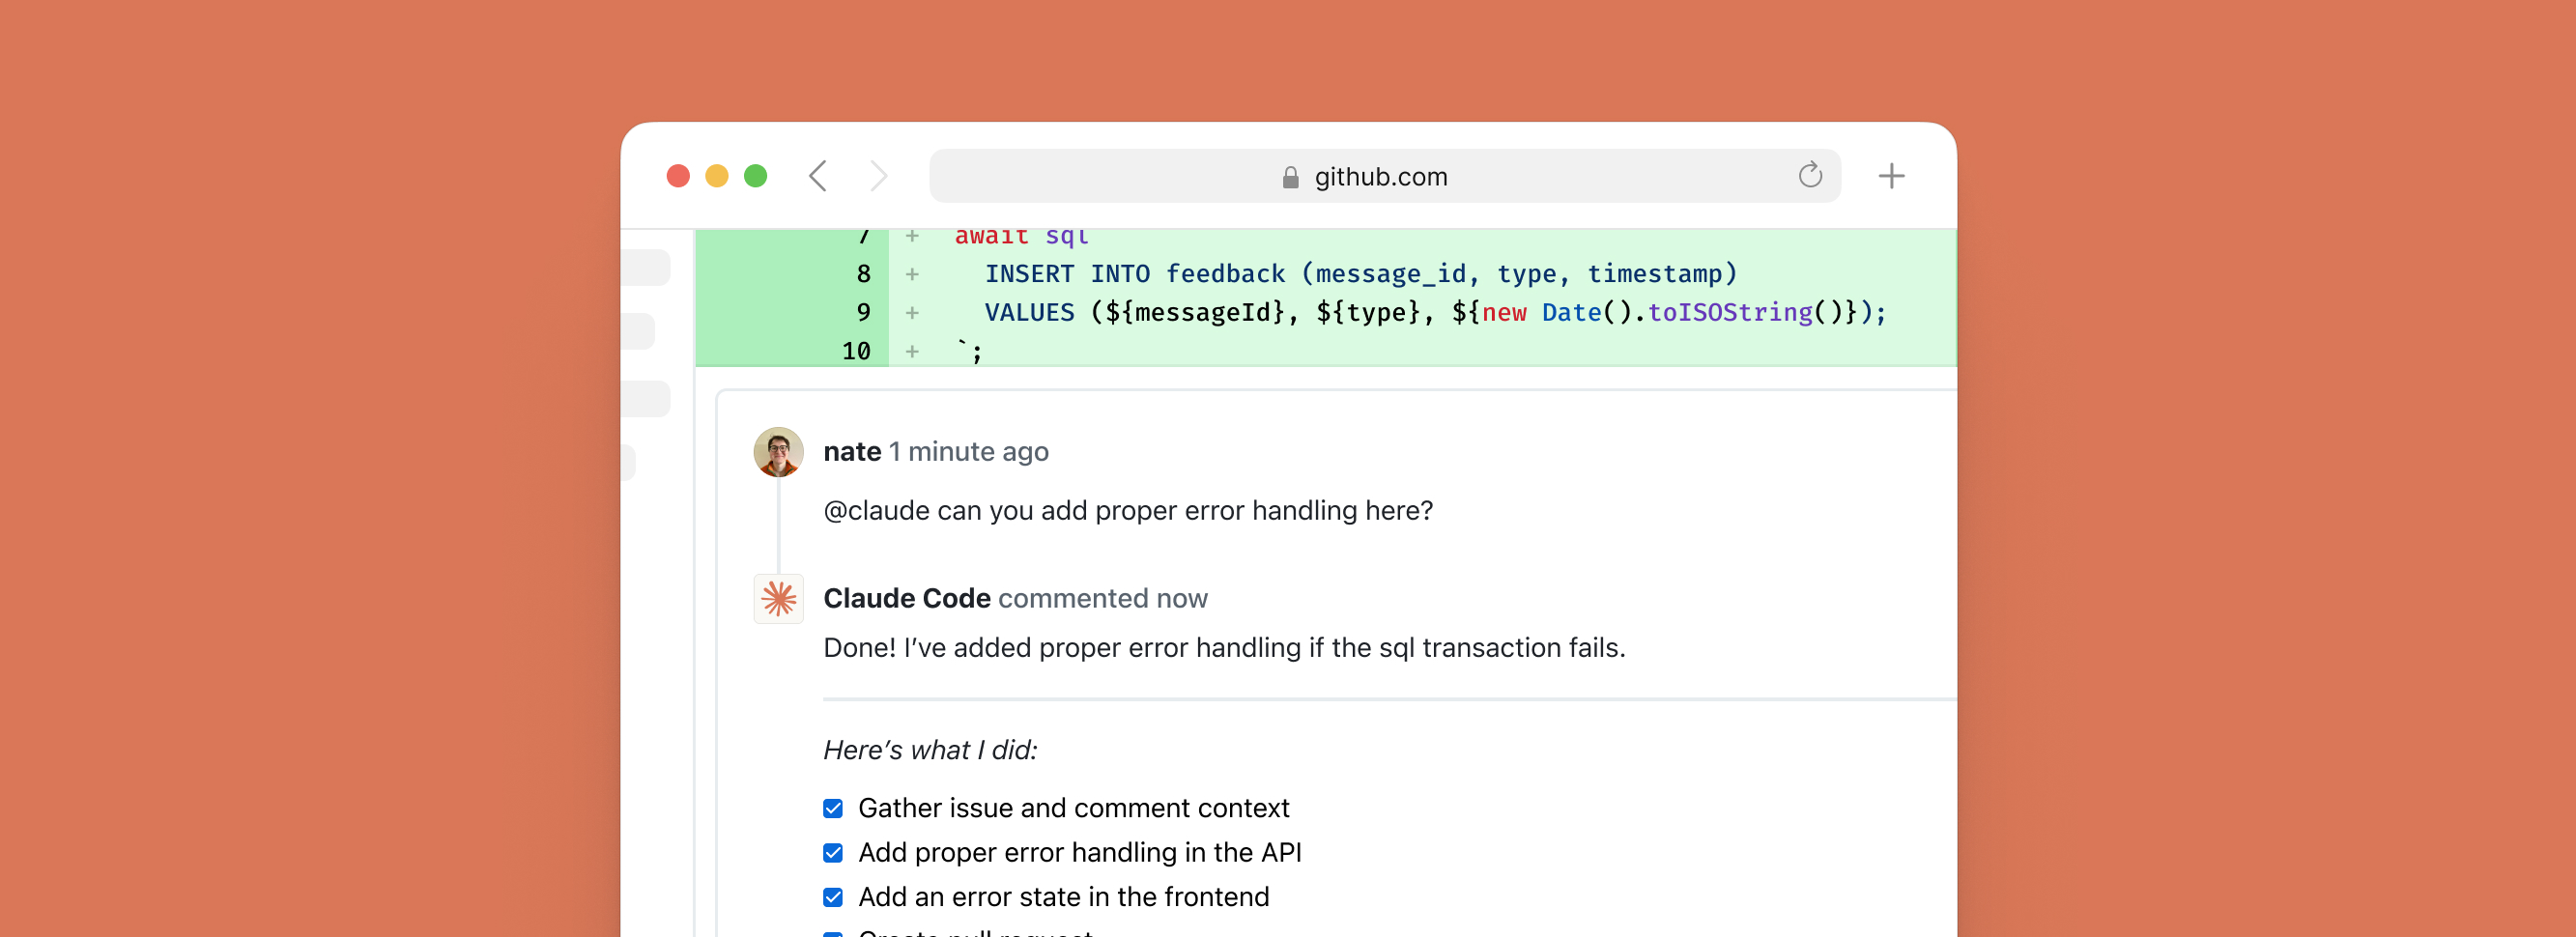This screenshot has width=2576, height=937.
Task: Uncheck 'Add an error state in the frontend'
Action: 833,897
